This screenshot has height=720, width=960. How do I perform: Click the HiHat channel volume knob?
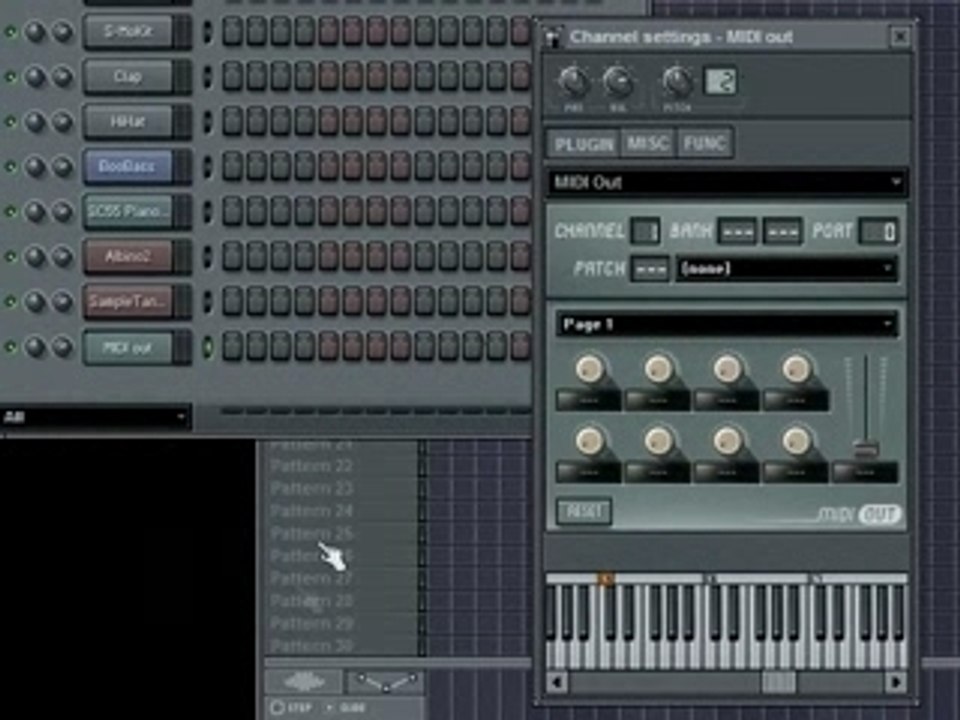pos(62,121)
